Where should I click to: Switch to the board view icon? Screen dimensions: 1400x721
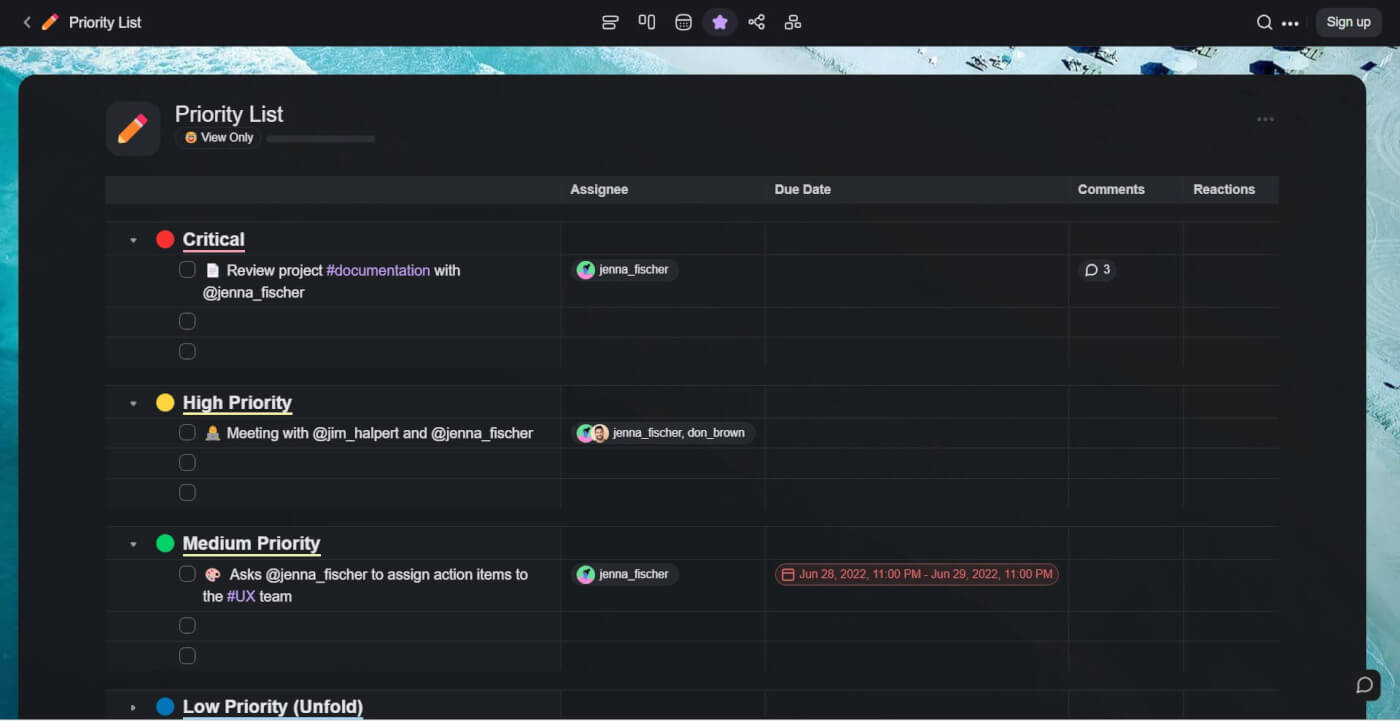[647, 22]
